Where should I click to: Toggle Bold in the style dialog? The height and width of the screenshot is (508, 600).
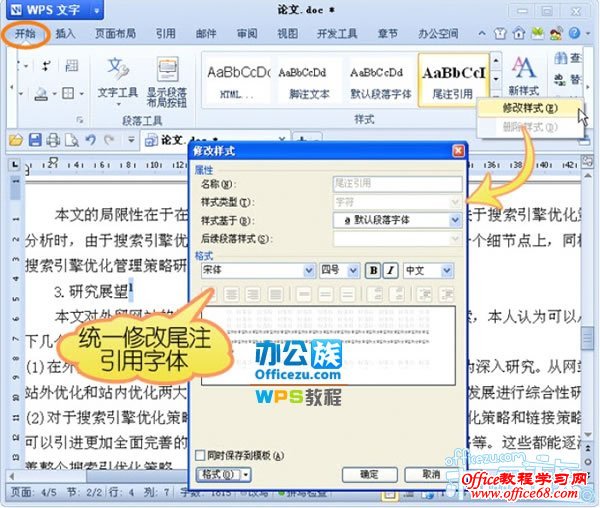click(373, 271)
